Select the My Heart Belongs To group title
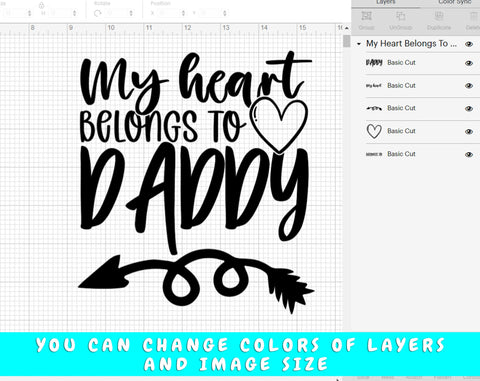The height and width of the screenshot is (381, 480). [411, 44]
